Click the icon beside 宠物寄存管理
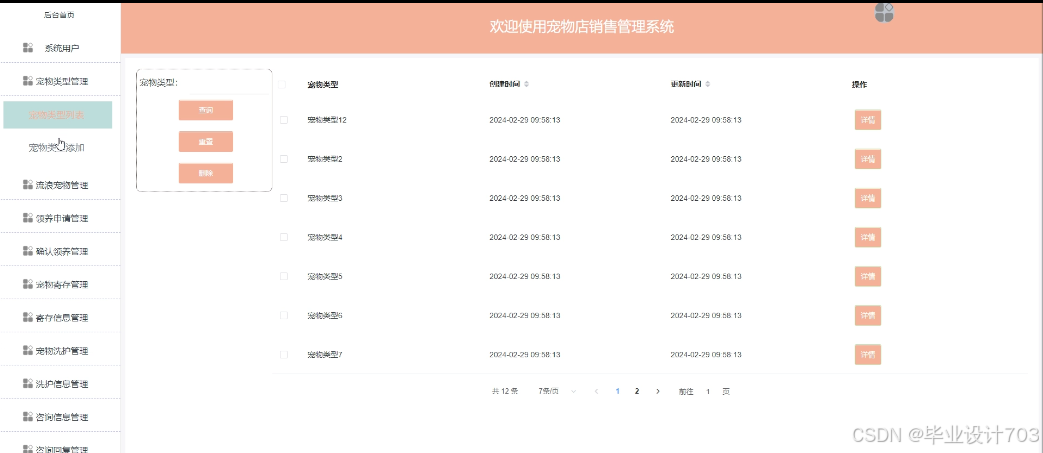This screenshot has height=453, width=1043. (x=28, y=284)
